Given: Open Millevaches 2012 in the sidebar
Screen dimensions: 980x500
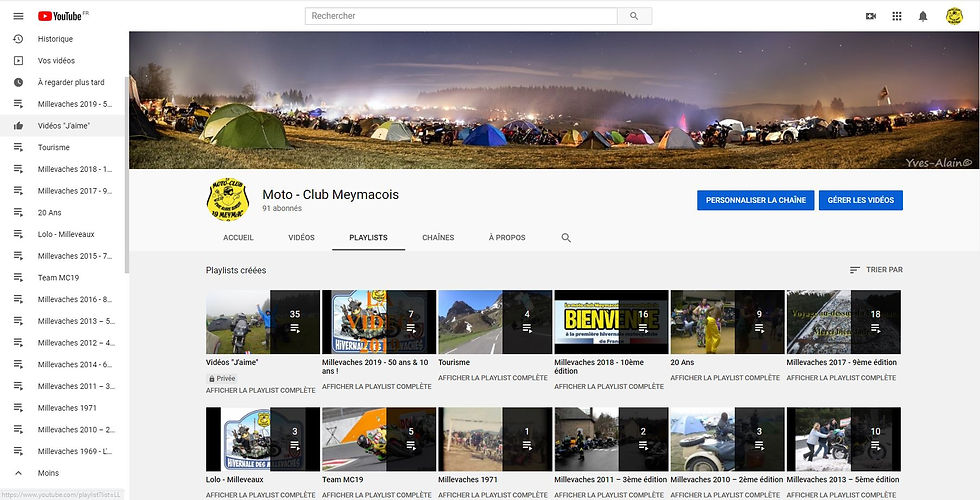Looking at the screenshot, I should pos(62,342).
